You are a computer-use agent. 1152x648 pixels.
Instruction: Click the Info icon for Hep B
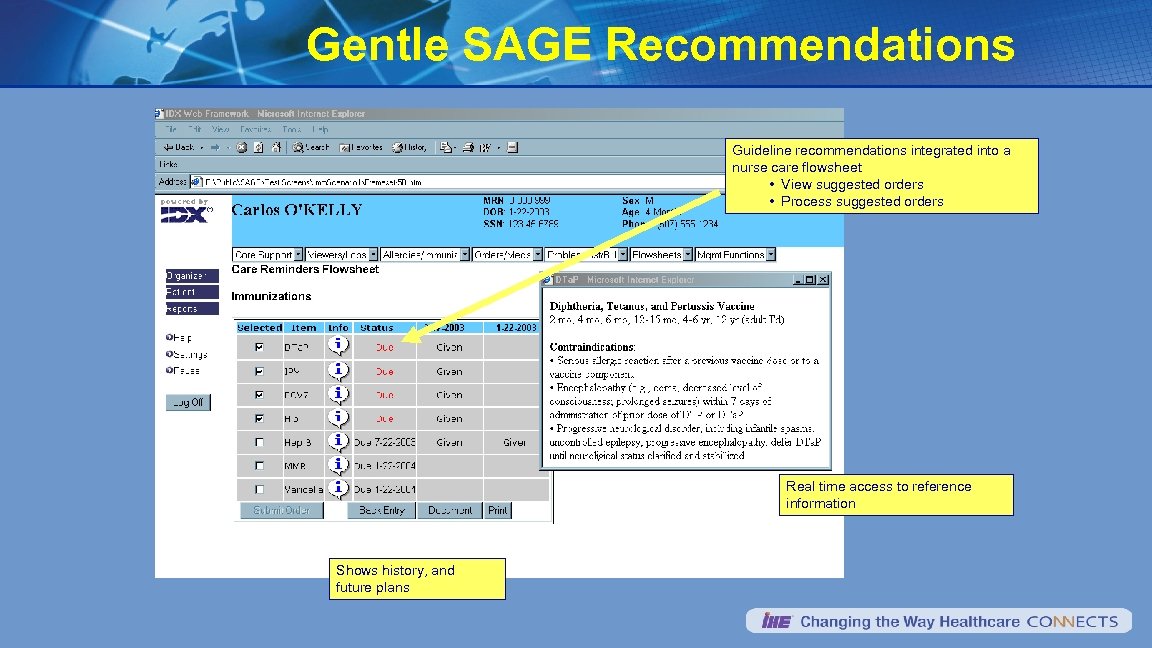click(339, 441)
